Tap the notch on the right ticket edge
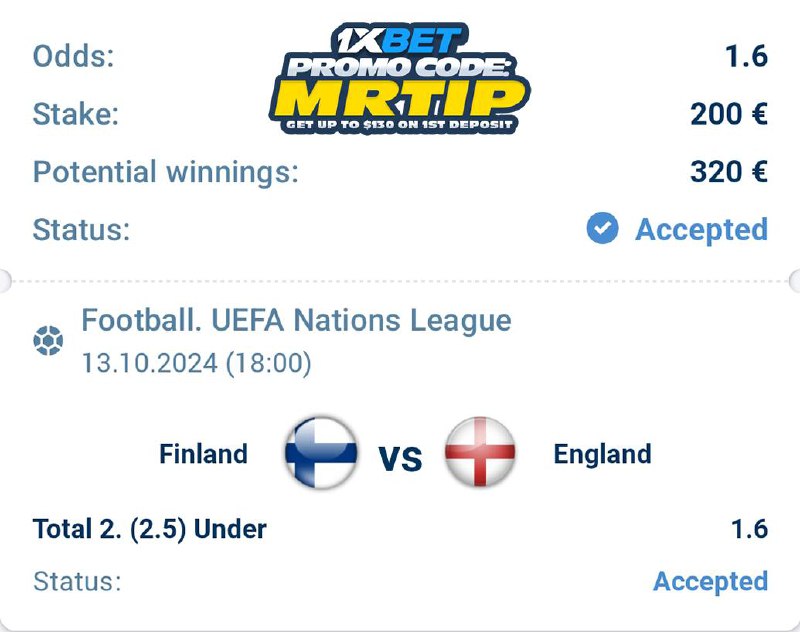This screenshot has width=800, height=632. pos(797,278)
